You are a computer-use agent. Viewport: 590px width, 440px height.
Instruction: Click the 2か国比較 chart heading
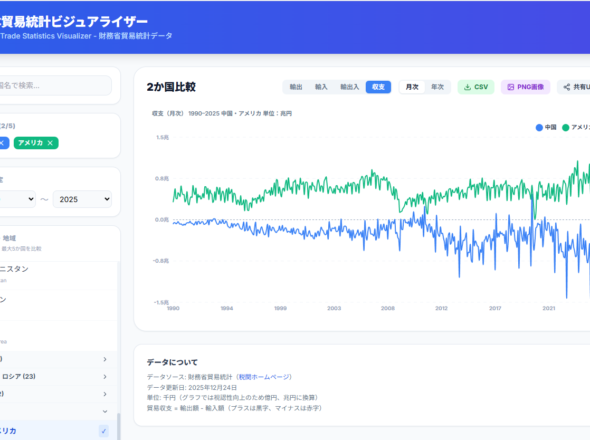coord(171,87)
